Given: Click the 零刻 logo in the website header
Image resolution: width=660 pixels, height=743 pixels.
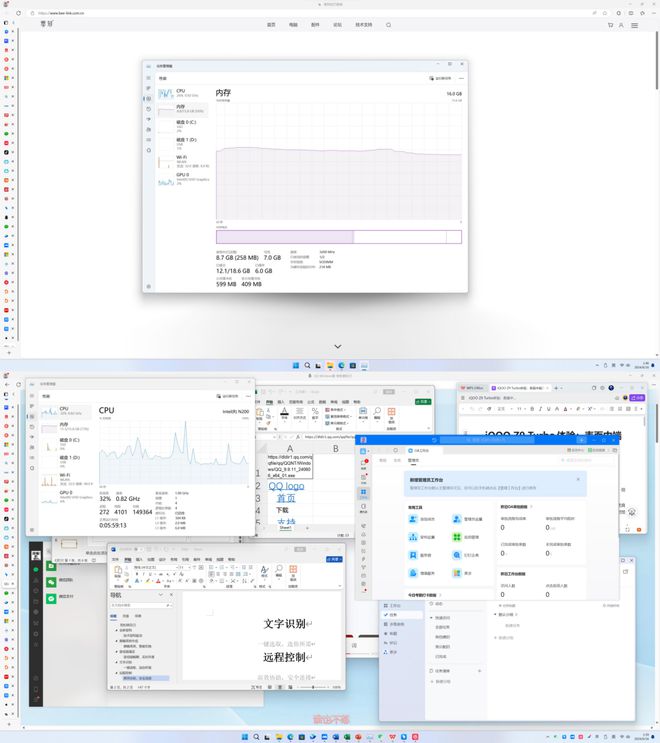Looking at the screenshot, I should (46, 23).
